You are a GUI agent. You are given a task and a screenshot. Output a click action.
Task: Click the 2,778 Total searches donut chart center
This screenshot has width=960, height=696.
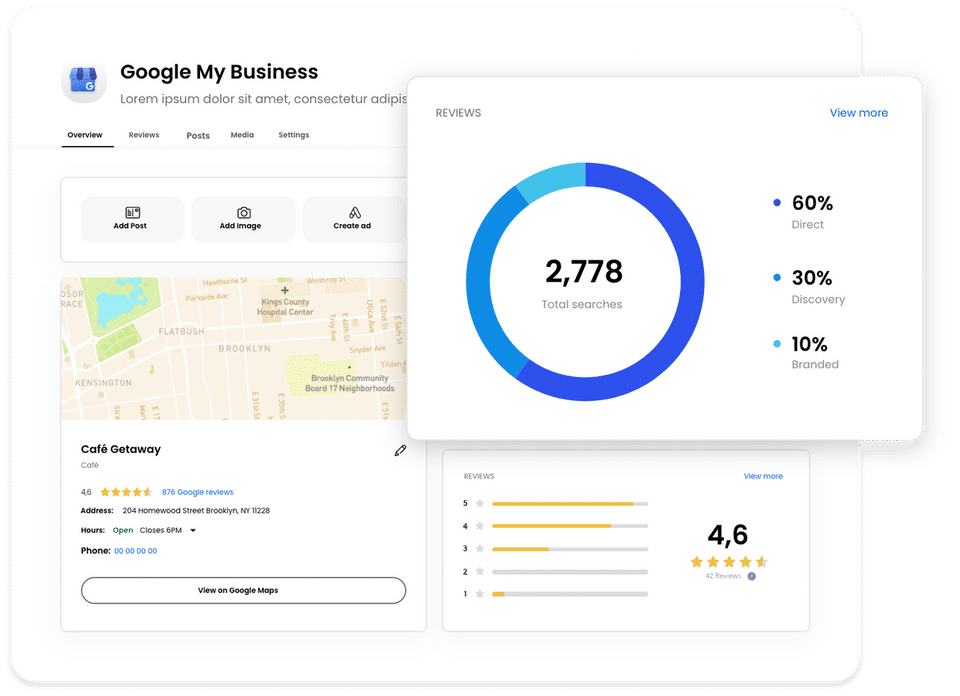click(x=585, y=282)
